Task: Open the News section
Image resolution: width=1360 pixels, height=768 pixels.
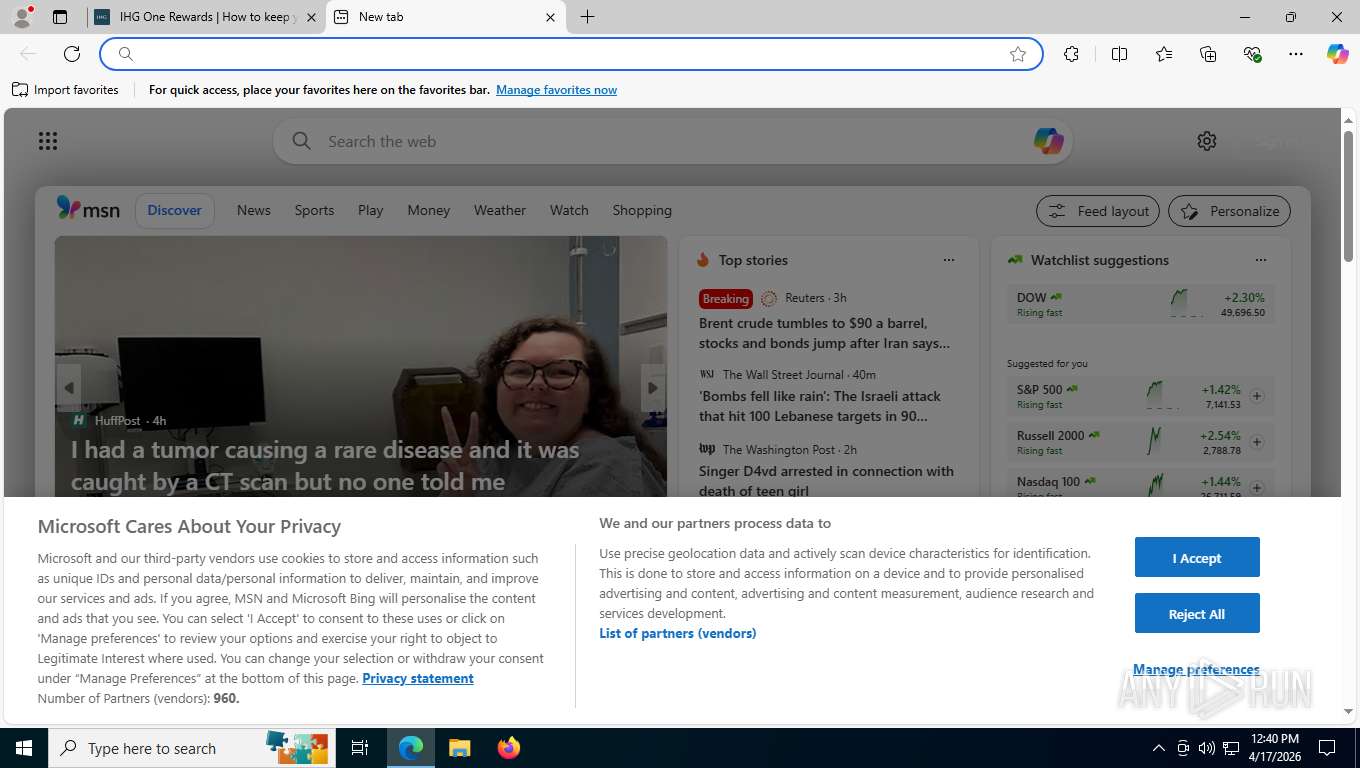Action: pyautogui.click(x=254, y=210)
